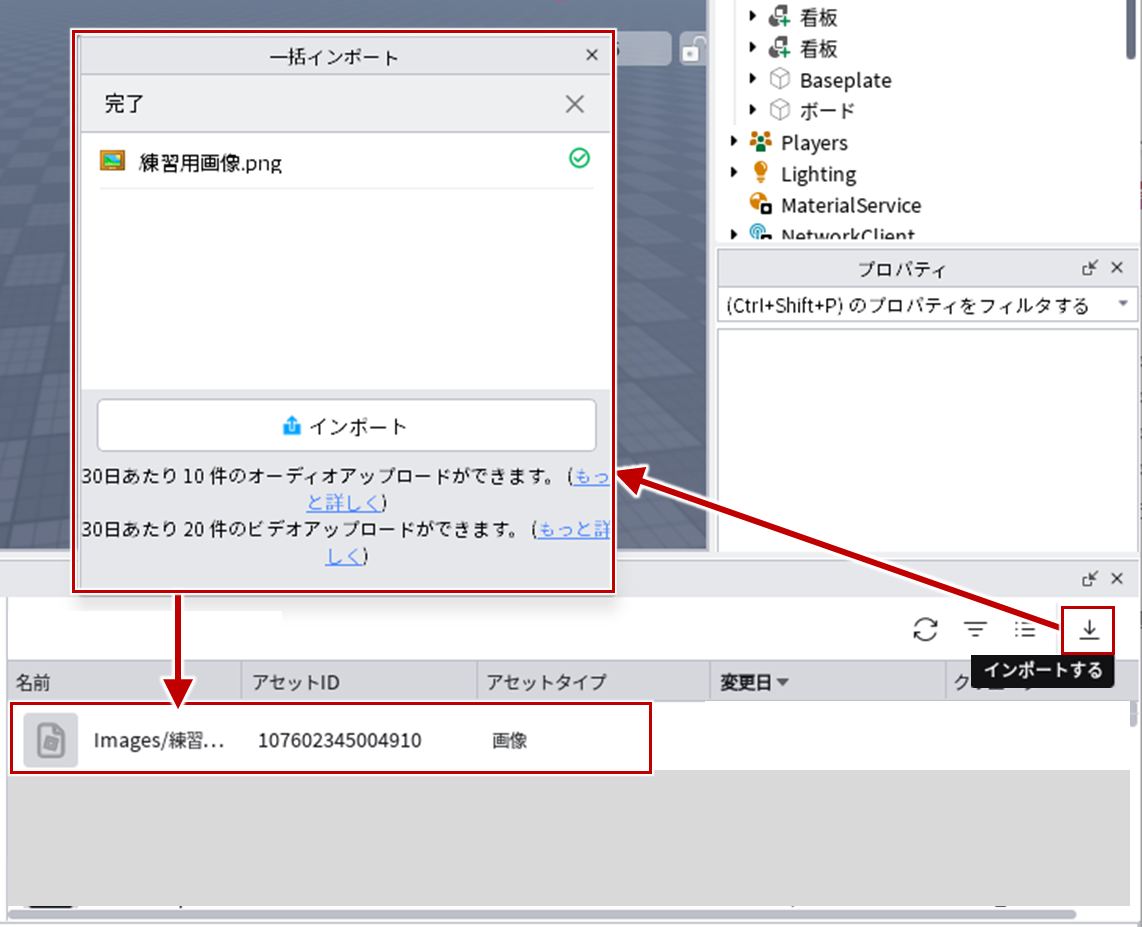Viewport: 1142px width, 927px height.
Task: Click the Images/練習 asset thumbnail icon
Action: click(50, 740)
